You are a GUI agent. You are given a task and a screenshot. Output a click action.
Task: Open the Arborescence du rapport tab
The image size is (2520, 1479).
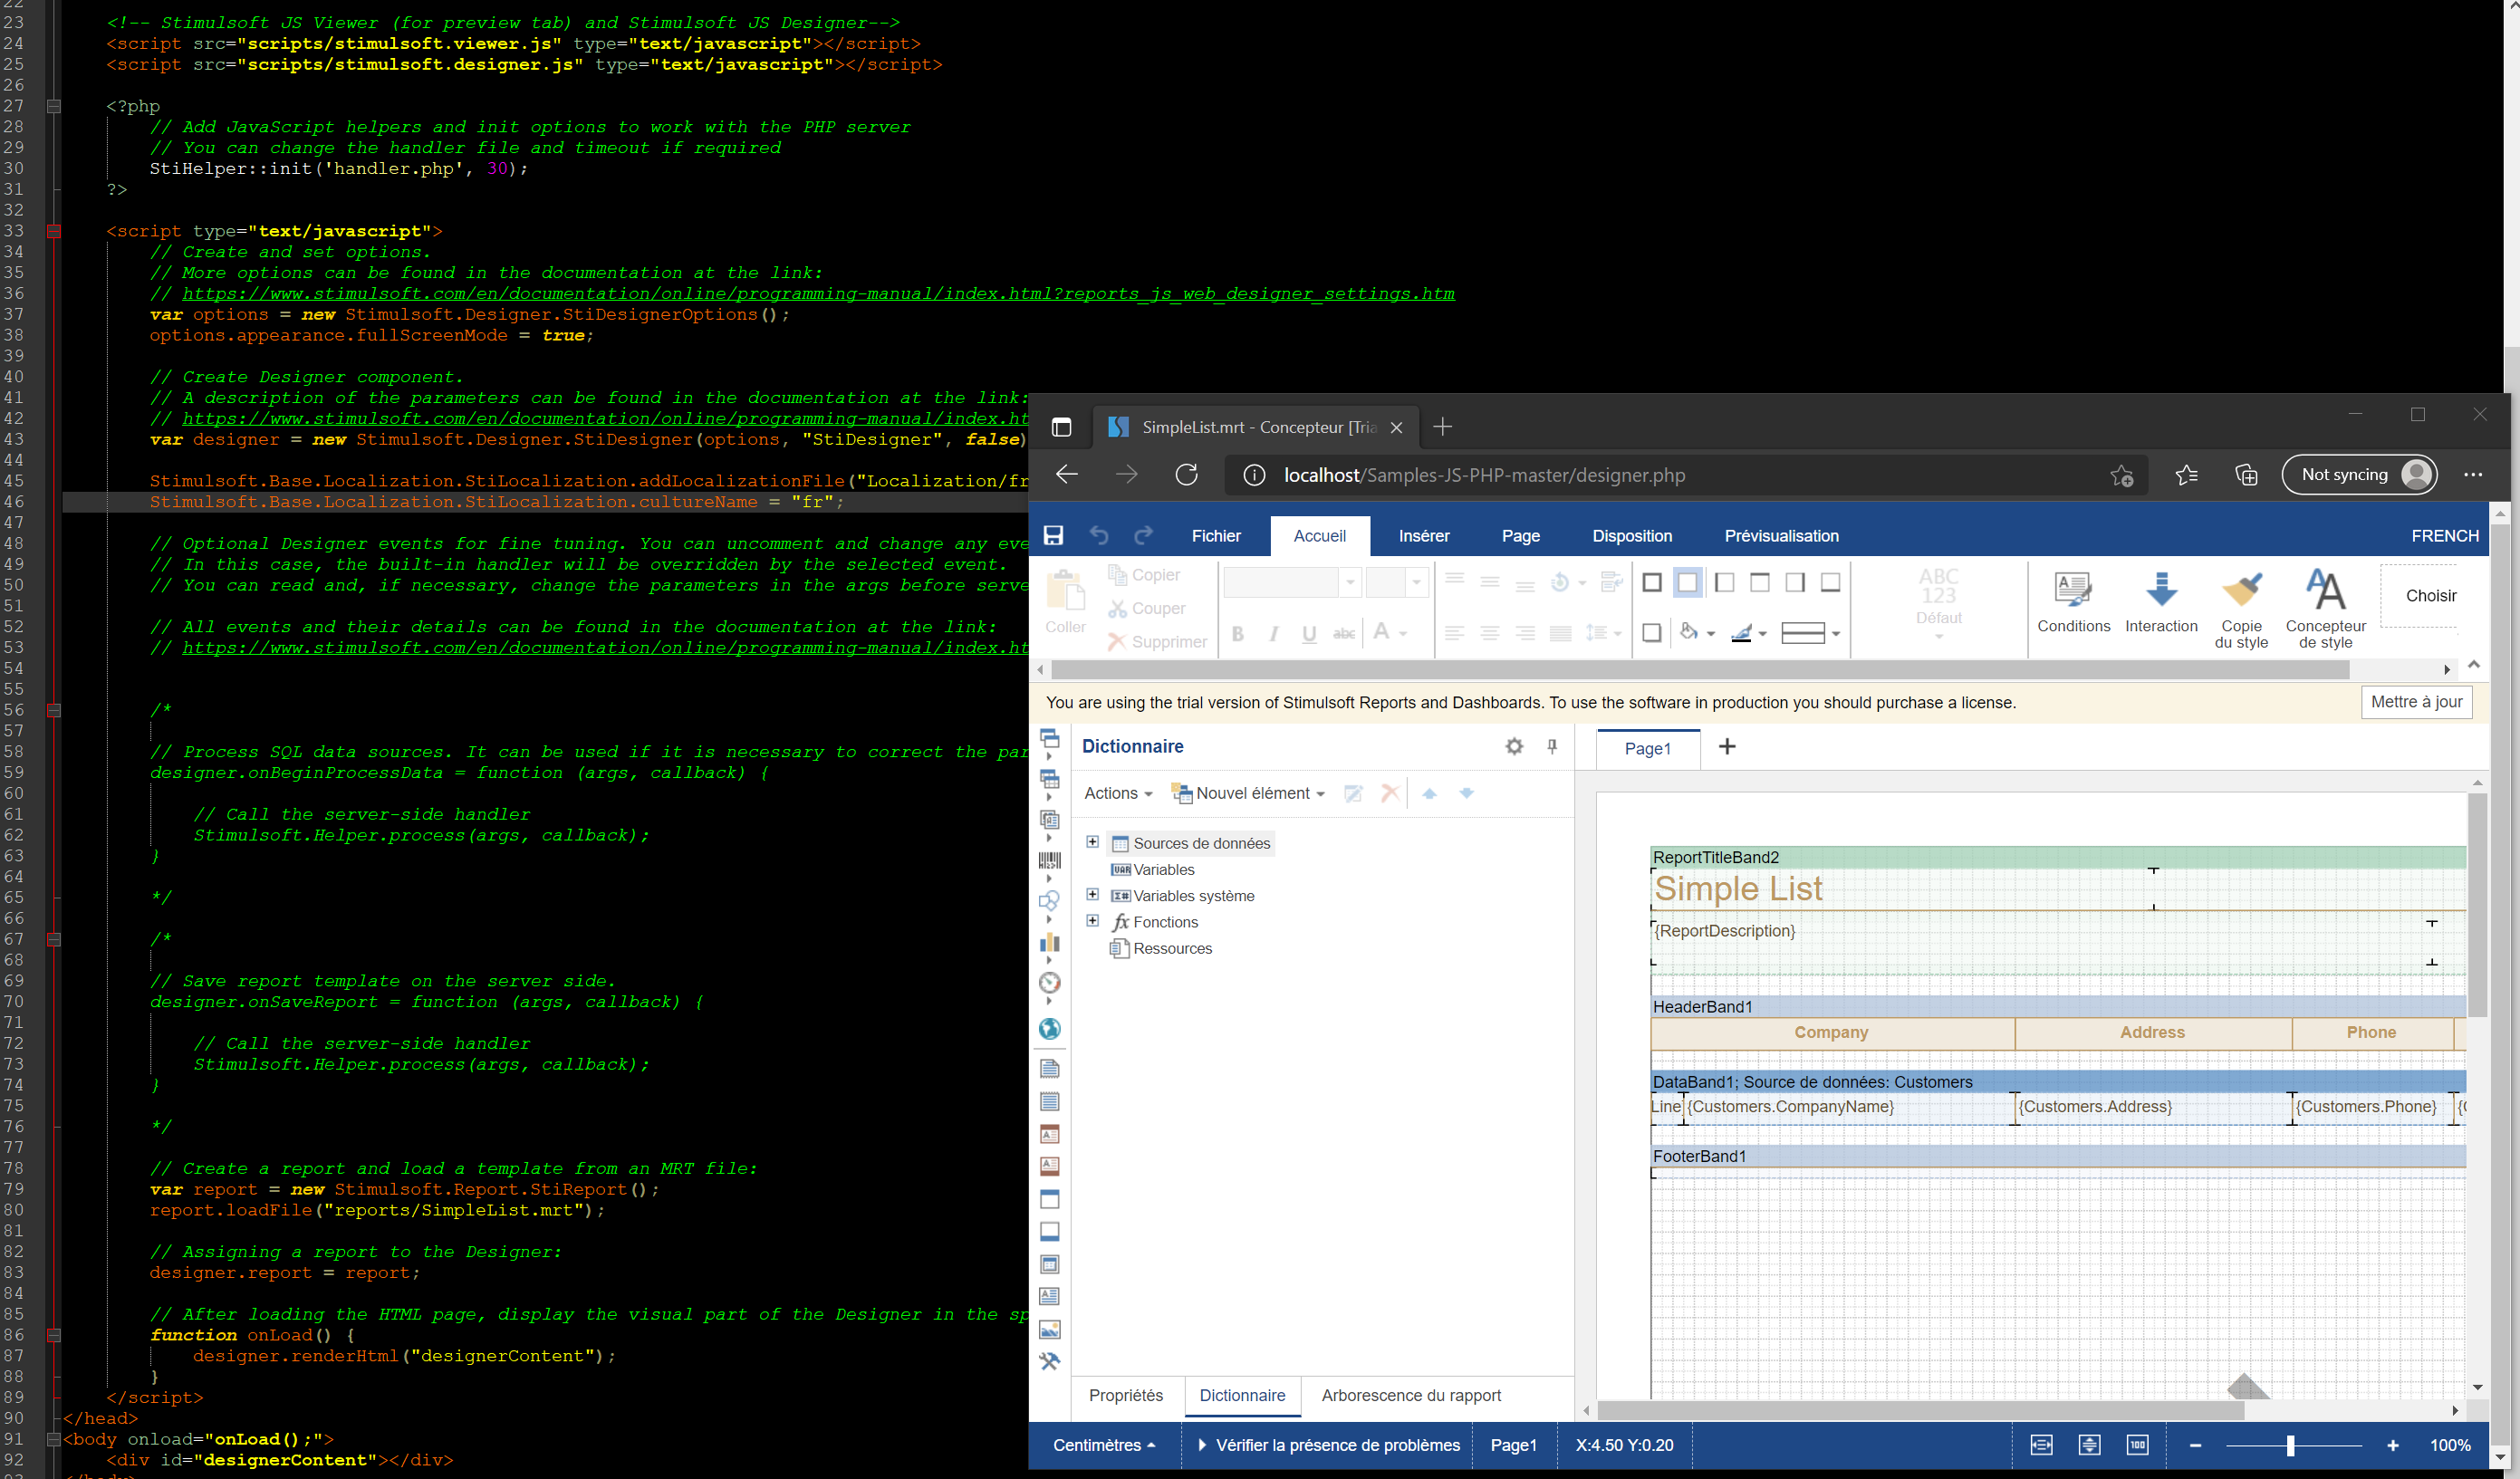tap(1410, 1395)
